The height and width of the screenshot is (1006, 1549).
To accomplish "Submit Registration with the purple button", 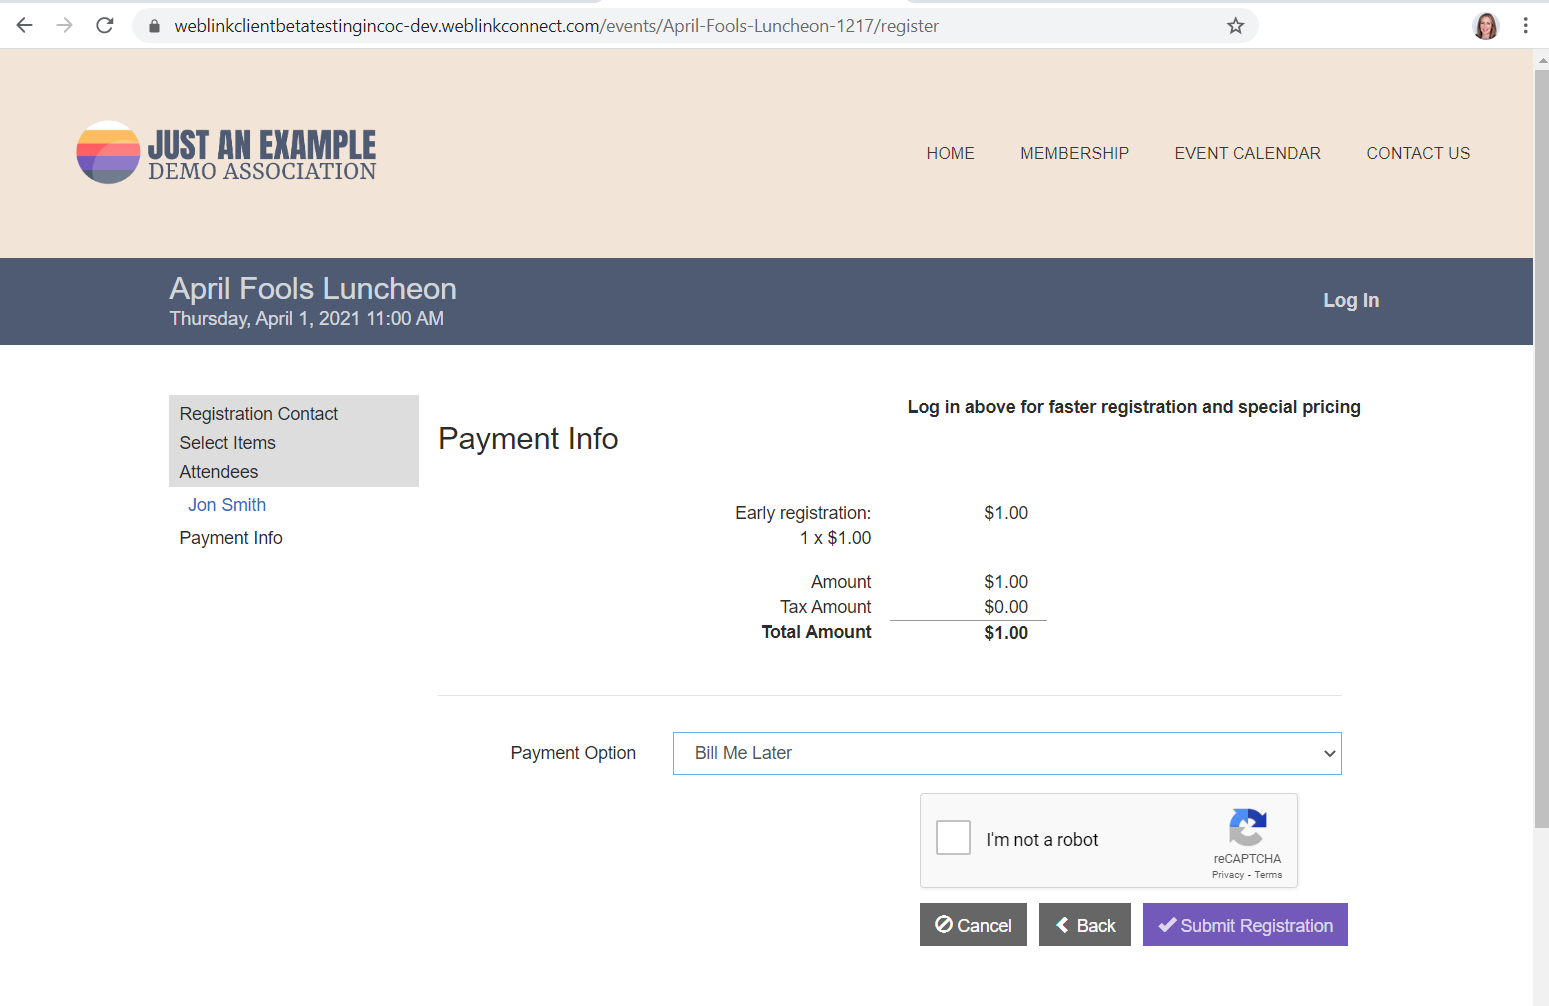I will point(1245,925).
